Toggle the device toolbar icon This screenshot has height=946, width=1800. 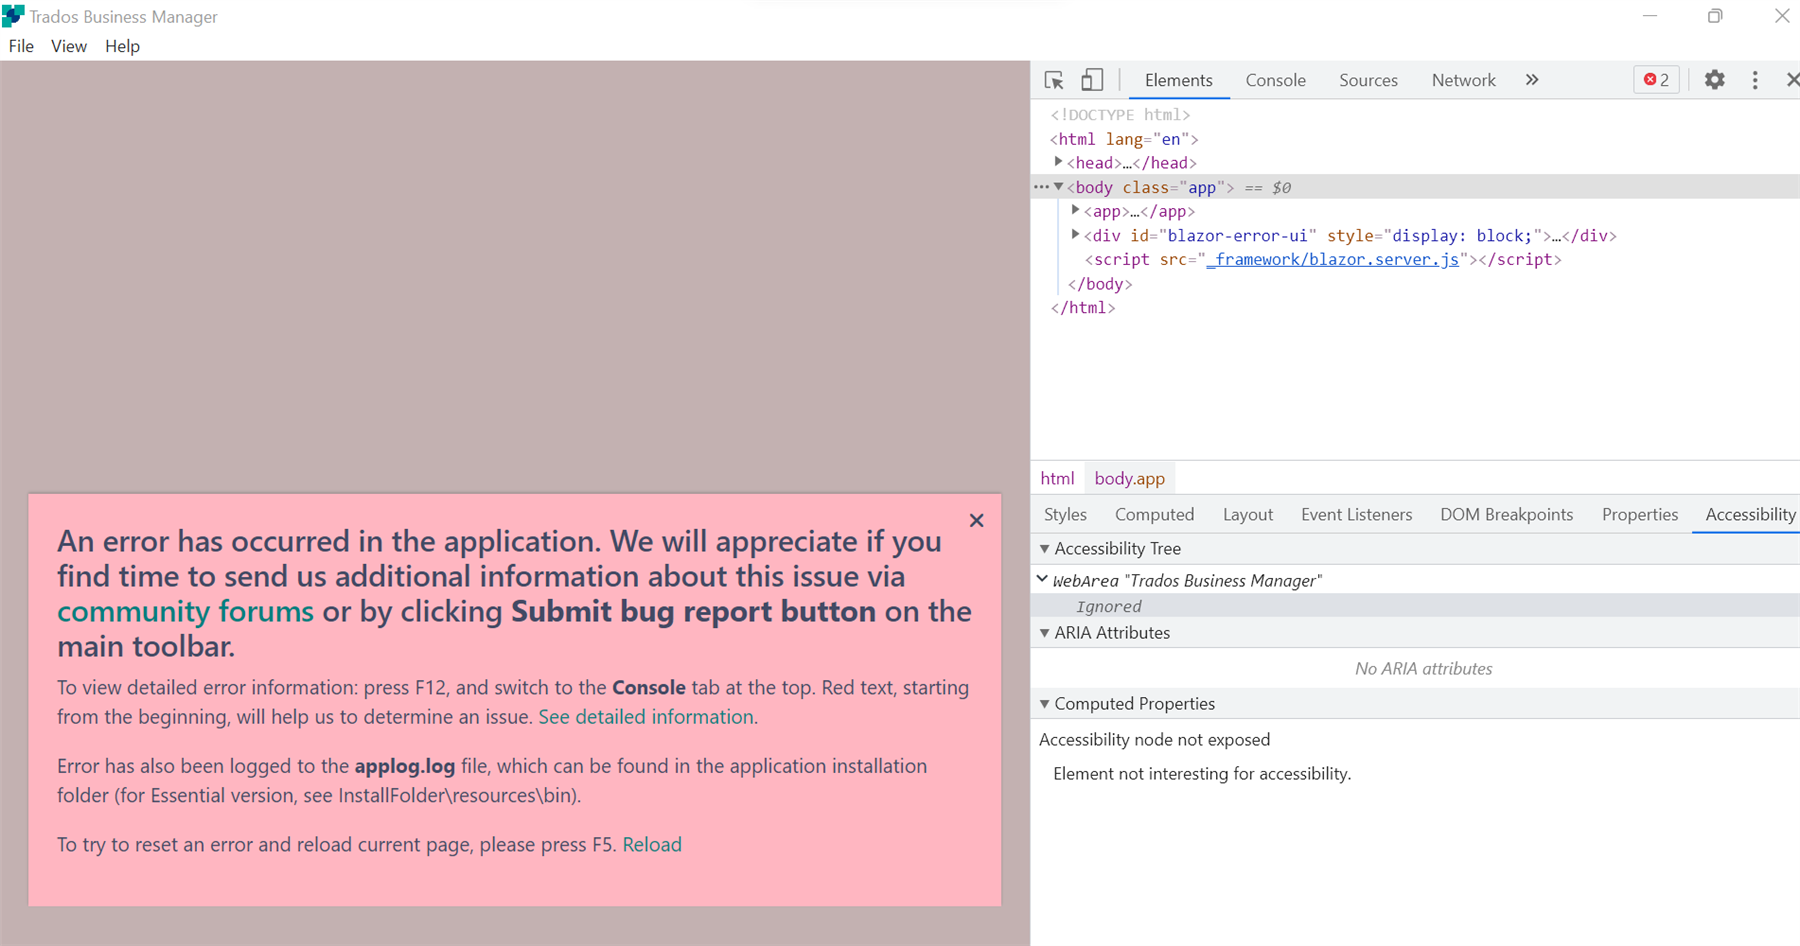tap(1092, 80)
